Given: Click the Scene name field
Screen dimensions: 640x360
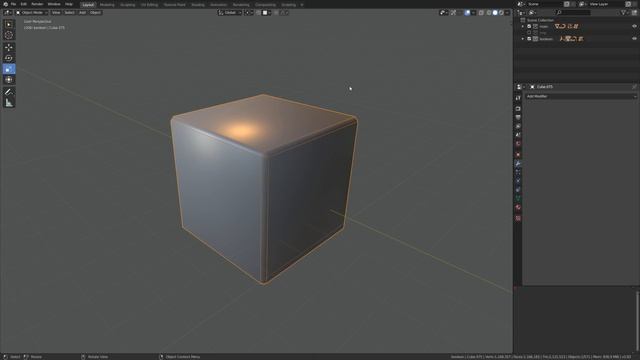Looking at the screenshot, I should (545, 4).
